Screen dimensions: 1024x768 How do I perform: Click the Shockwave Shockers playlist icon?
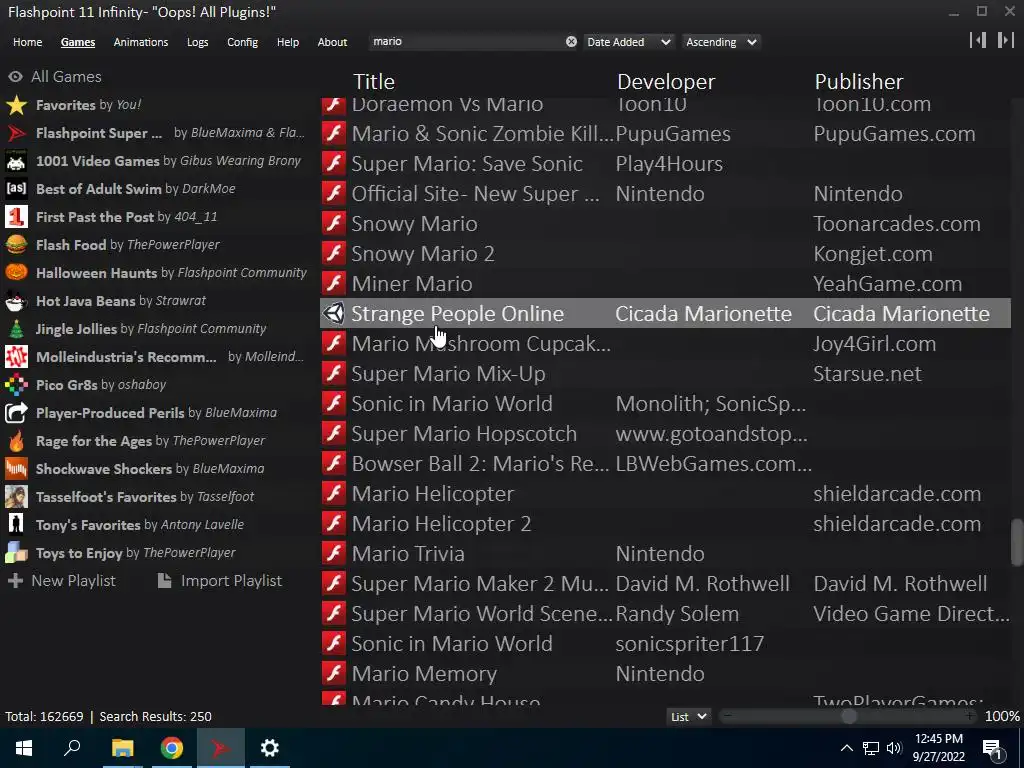pyautogui.click(x=16, y=469)
